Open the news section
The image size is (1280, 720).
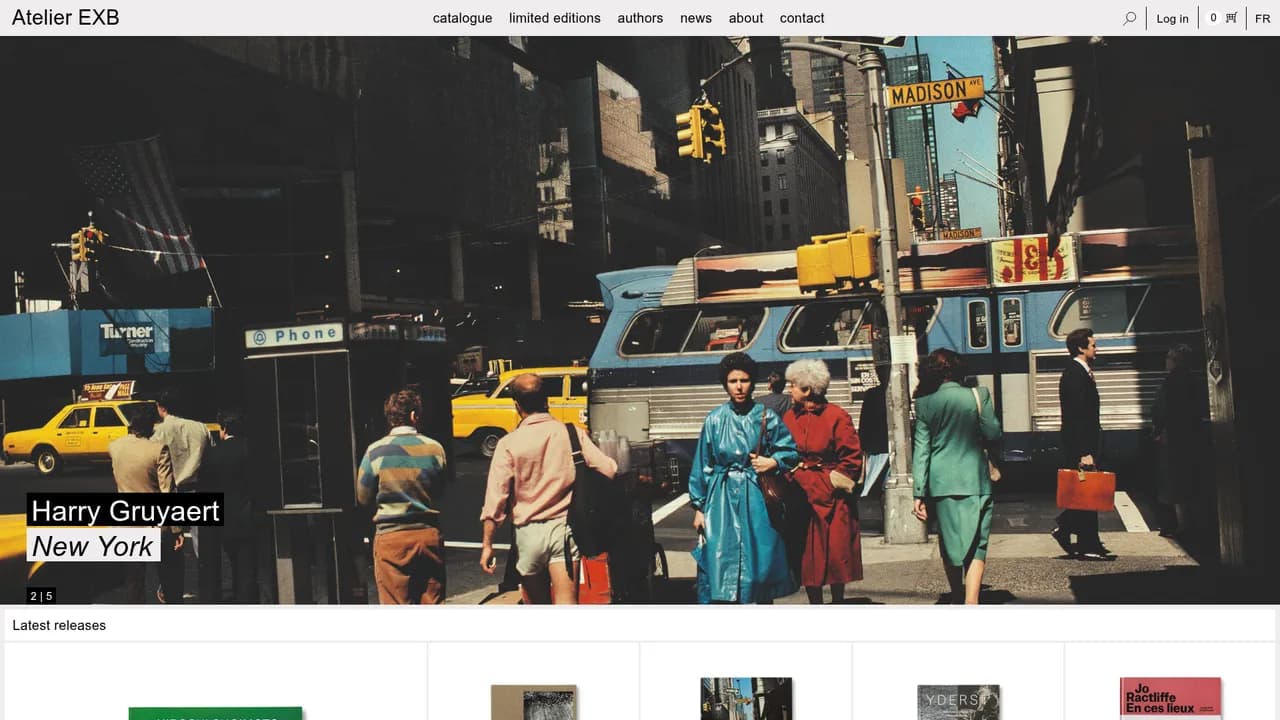[x=696, y=18]
